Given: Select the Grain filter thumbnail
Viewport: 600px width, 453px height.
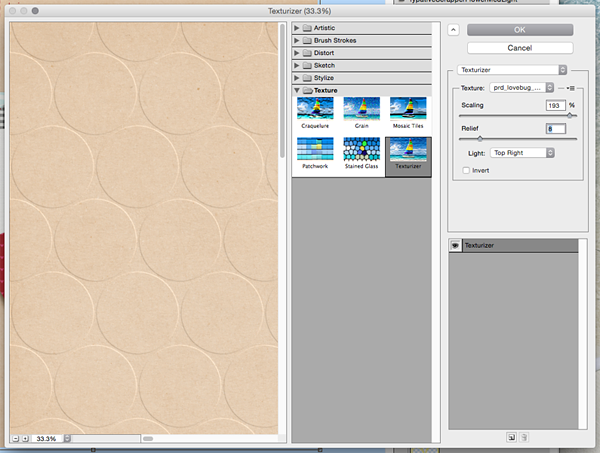Looking at the screenshot, I should point(362,113).
